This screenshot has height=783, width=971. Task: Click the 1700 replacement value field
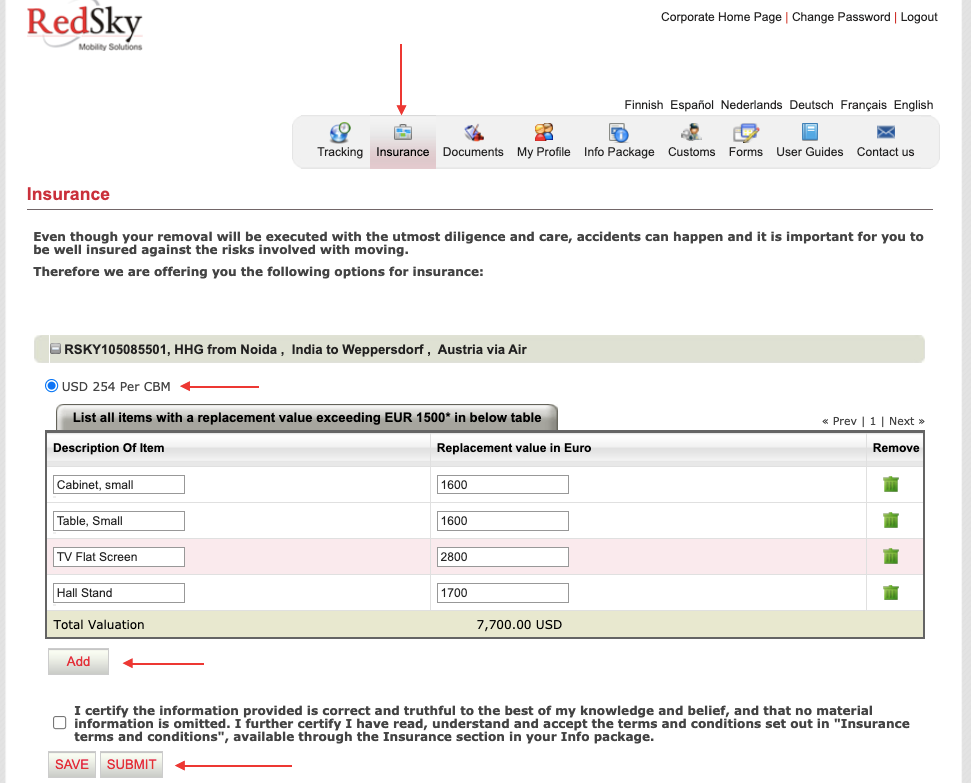click(x=503, y=593)
